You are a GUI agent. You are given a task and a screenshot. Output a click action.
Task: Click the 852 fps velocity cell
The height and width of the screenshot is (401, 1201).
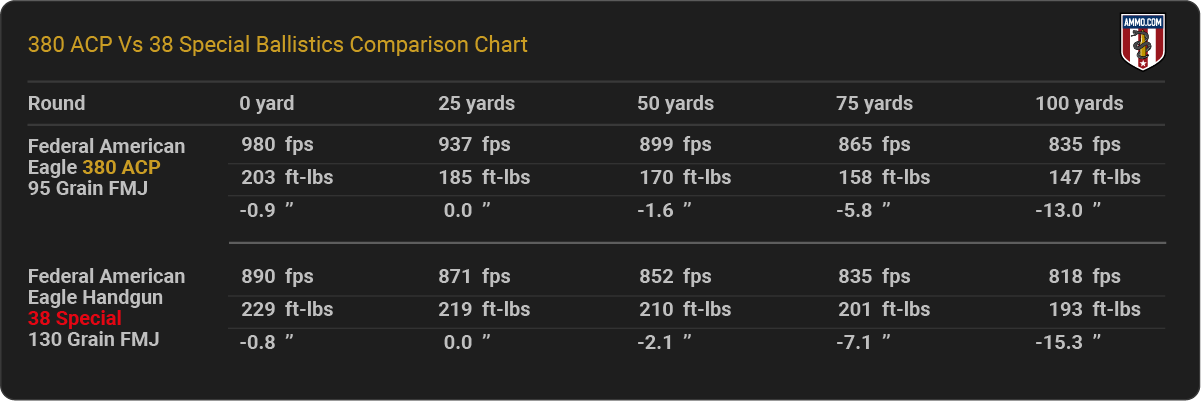click(675, 277)
